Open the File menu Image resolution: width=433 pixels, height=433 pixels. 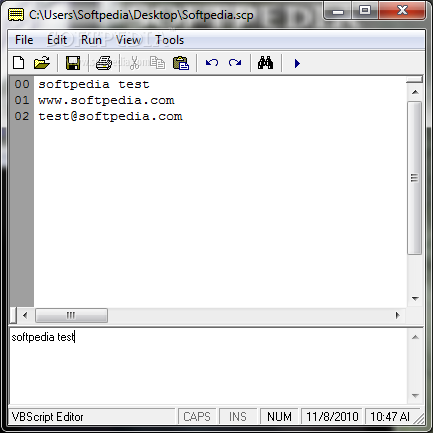click(24, 40)
